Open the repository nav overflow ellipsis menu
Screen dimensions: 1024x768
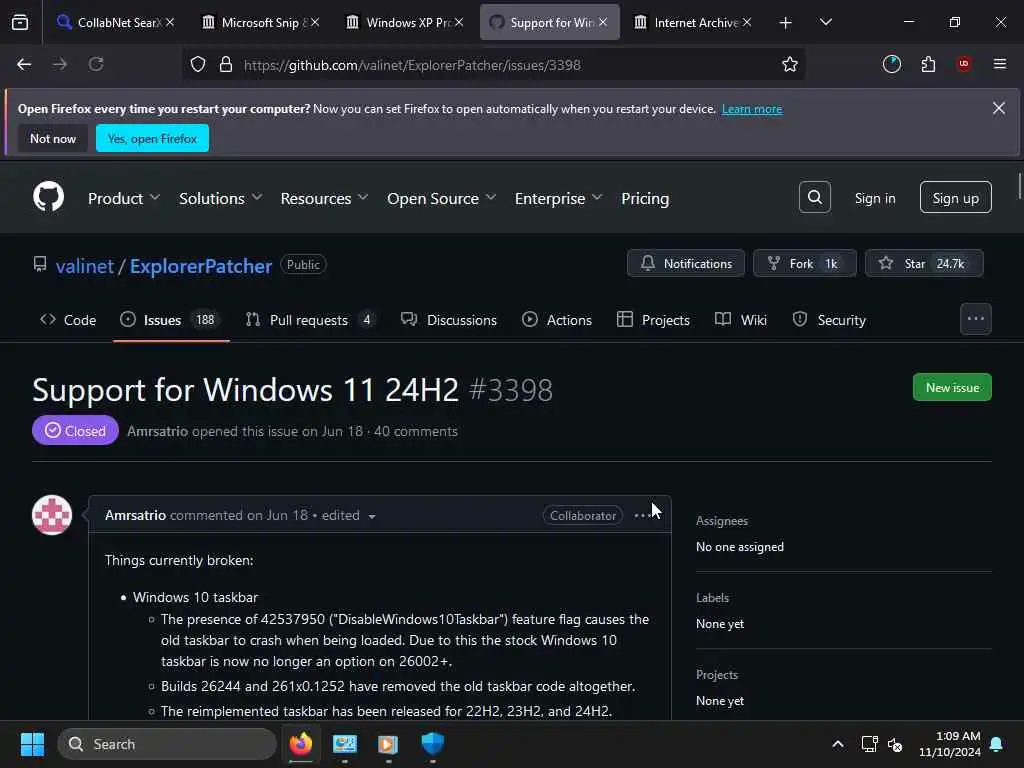(976, 319)
